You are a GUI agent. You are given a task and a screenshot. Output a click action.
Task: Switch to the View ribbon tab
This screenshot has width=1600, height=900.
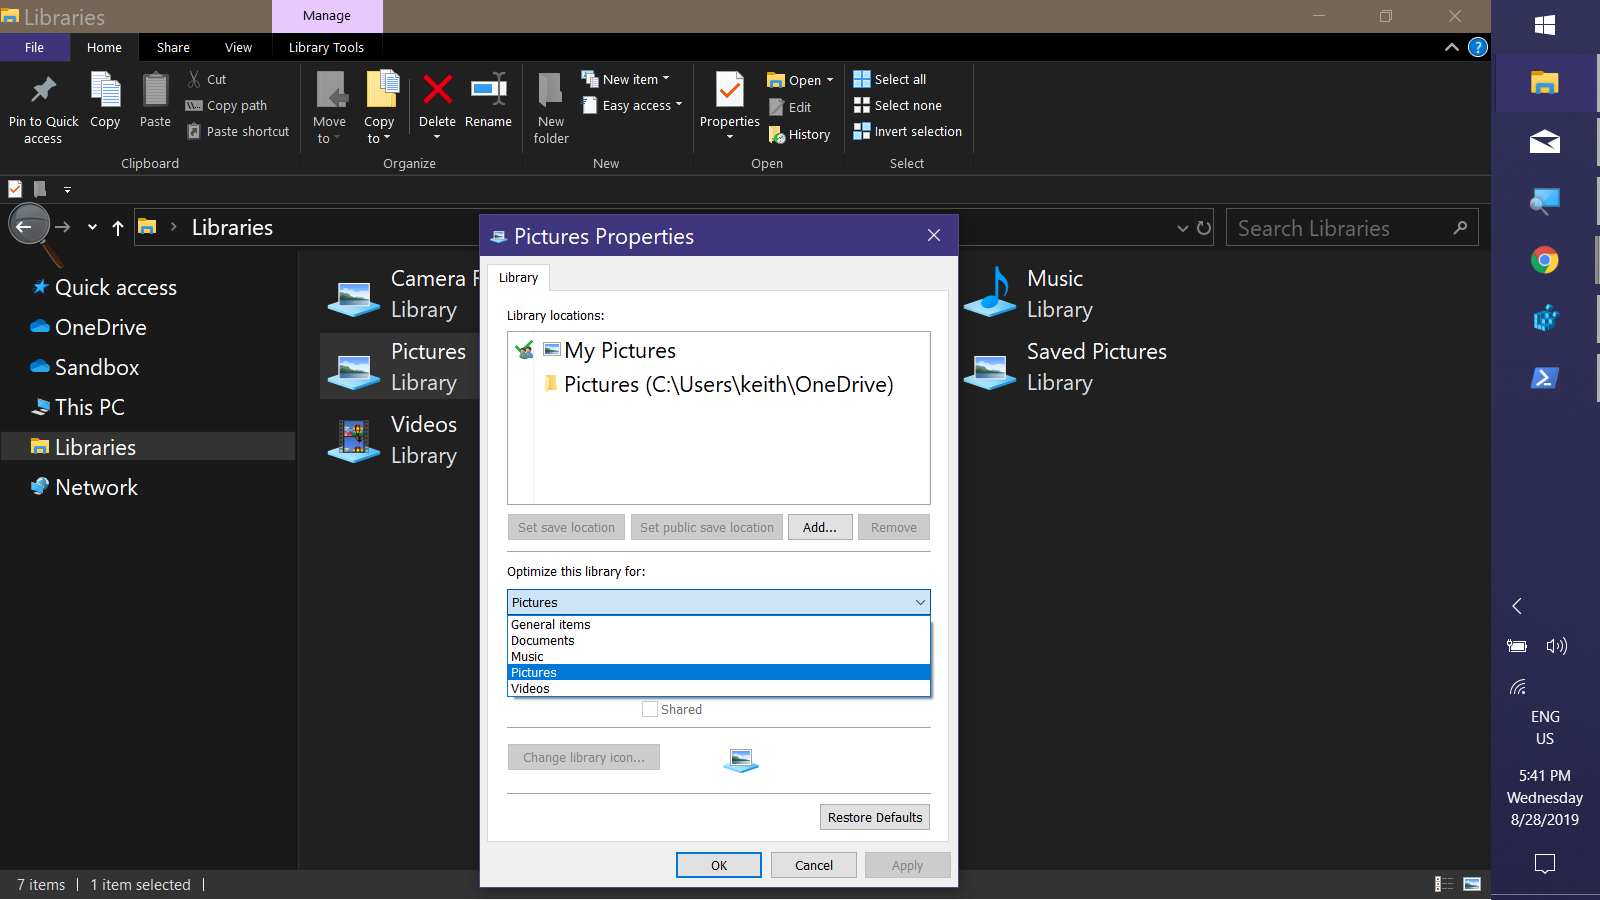pos(238,47)
